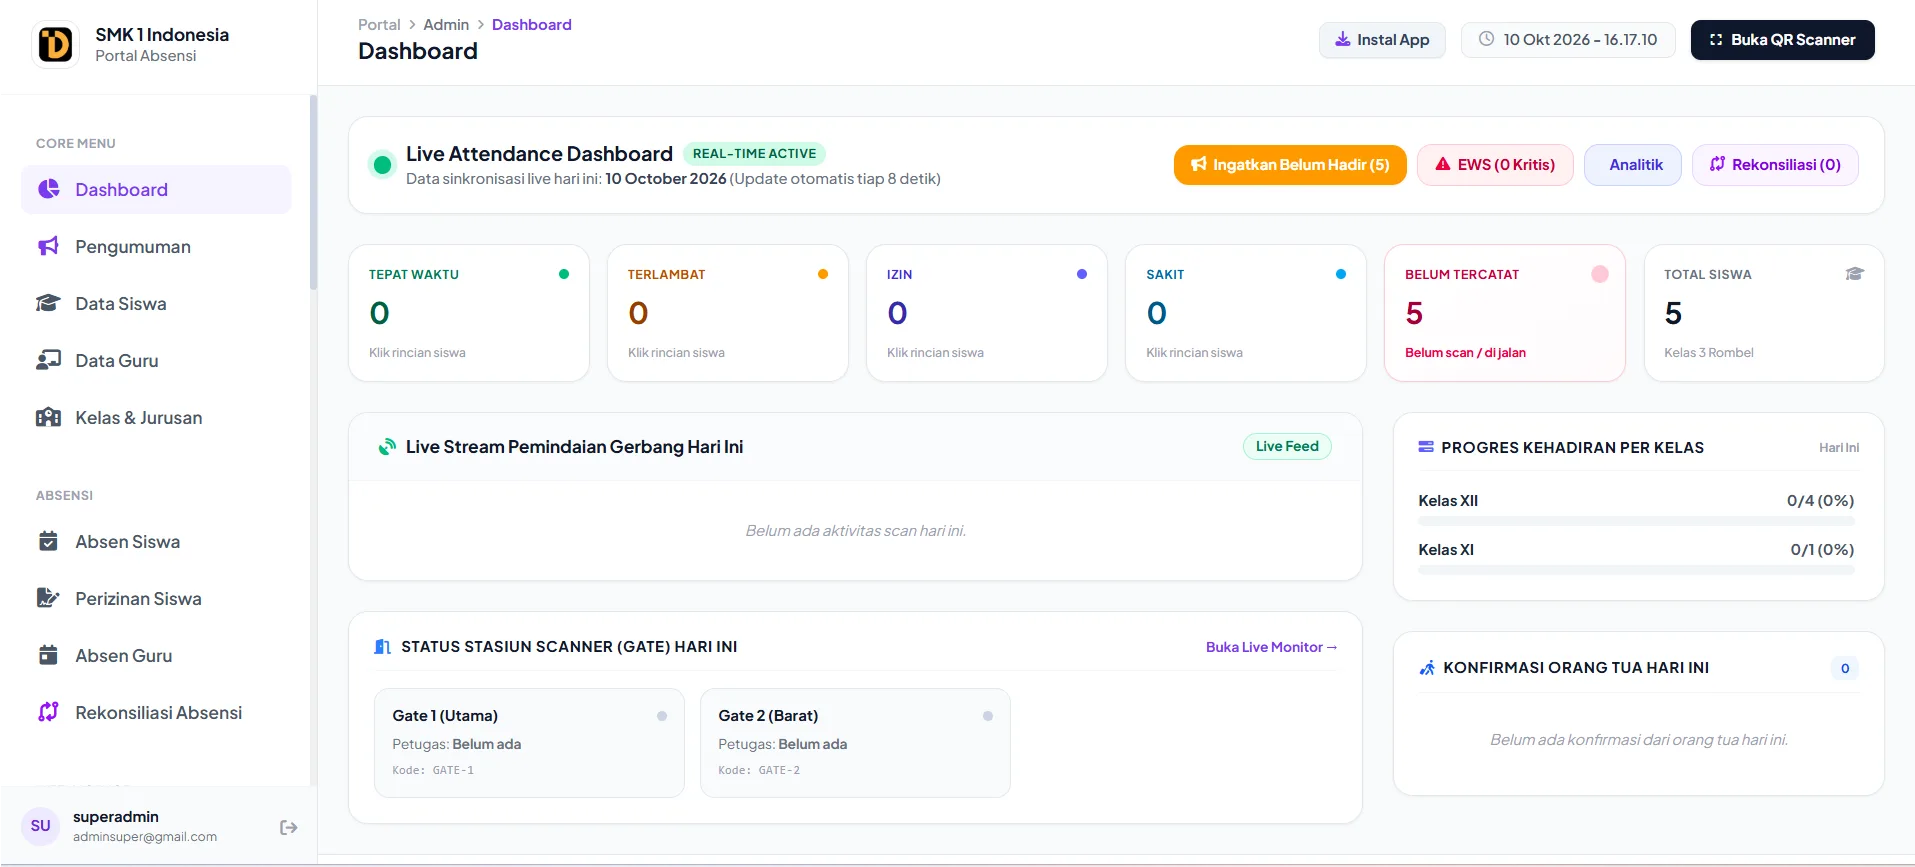Open EWS (0 Kritis) warning button
Screen dimensions: 1915x867
(x=1495, y=165)
